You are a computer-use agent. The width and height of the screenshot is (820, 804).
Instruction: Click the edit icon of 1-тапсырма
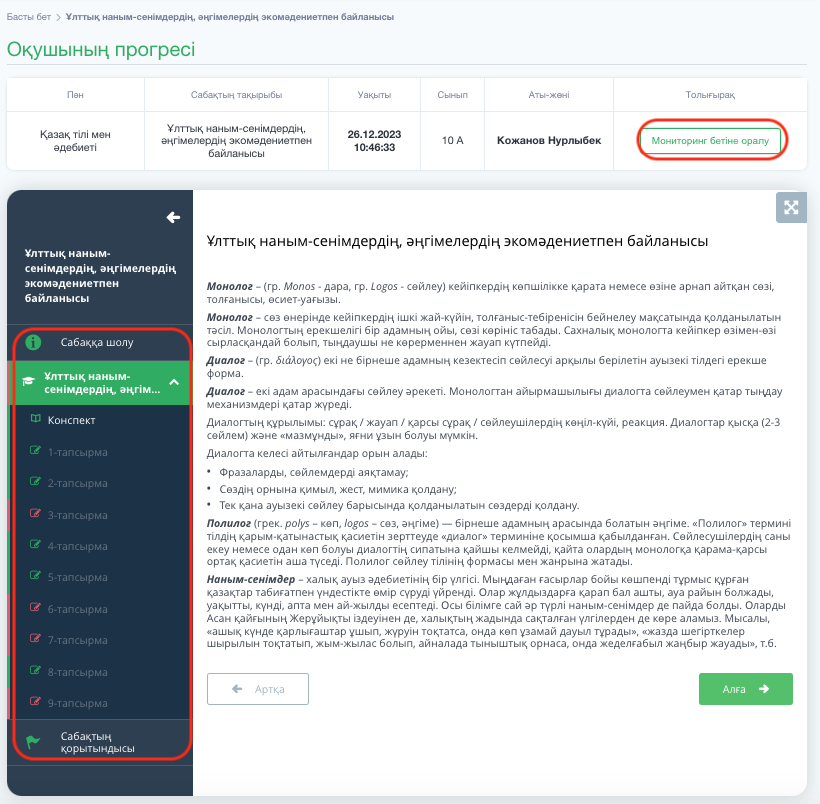pyautogui.click(x=35, y=450)
